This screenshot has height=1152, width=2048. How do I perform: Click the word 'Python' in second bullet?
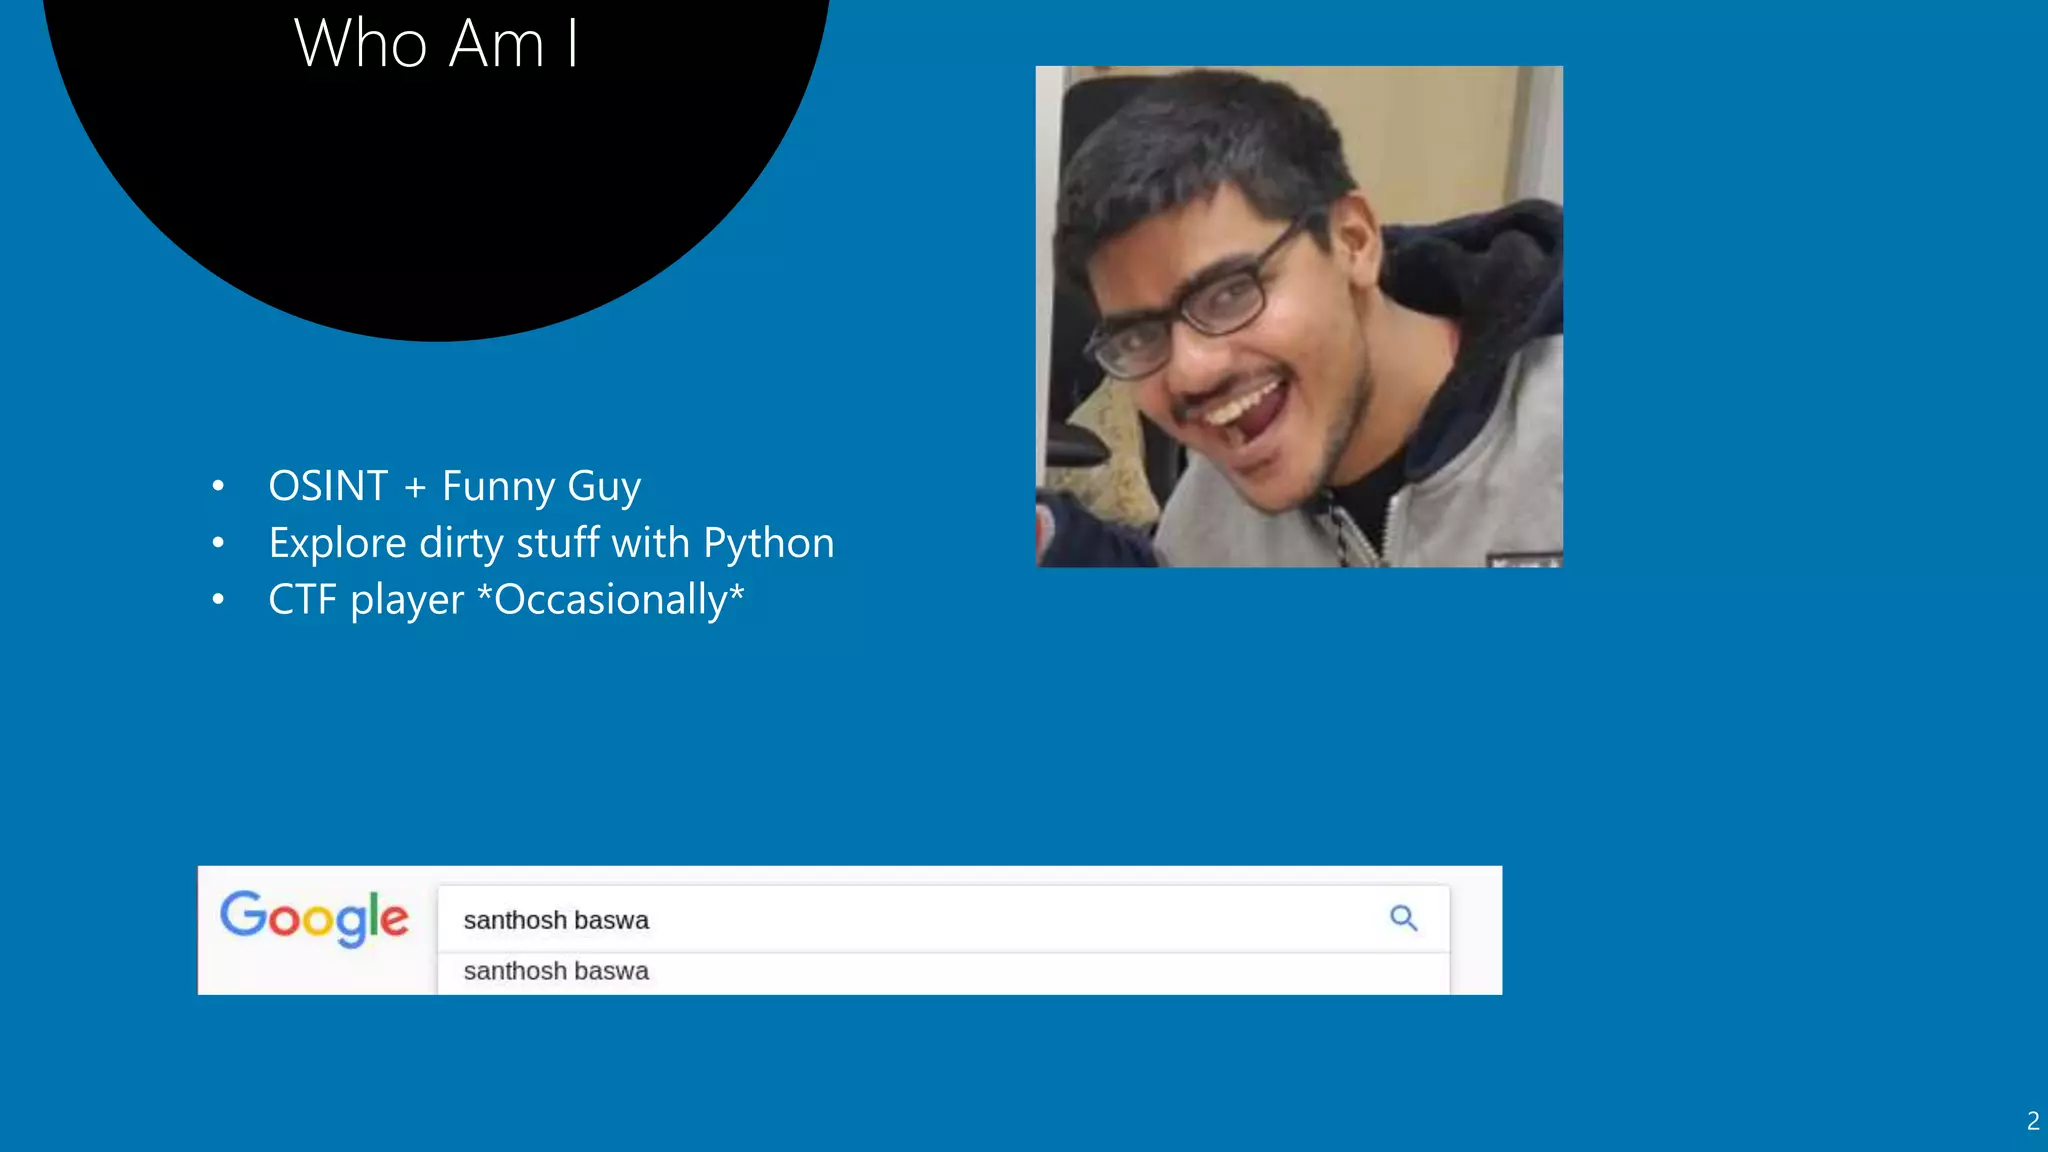[x=768, y=543]
